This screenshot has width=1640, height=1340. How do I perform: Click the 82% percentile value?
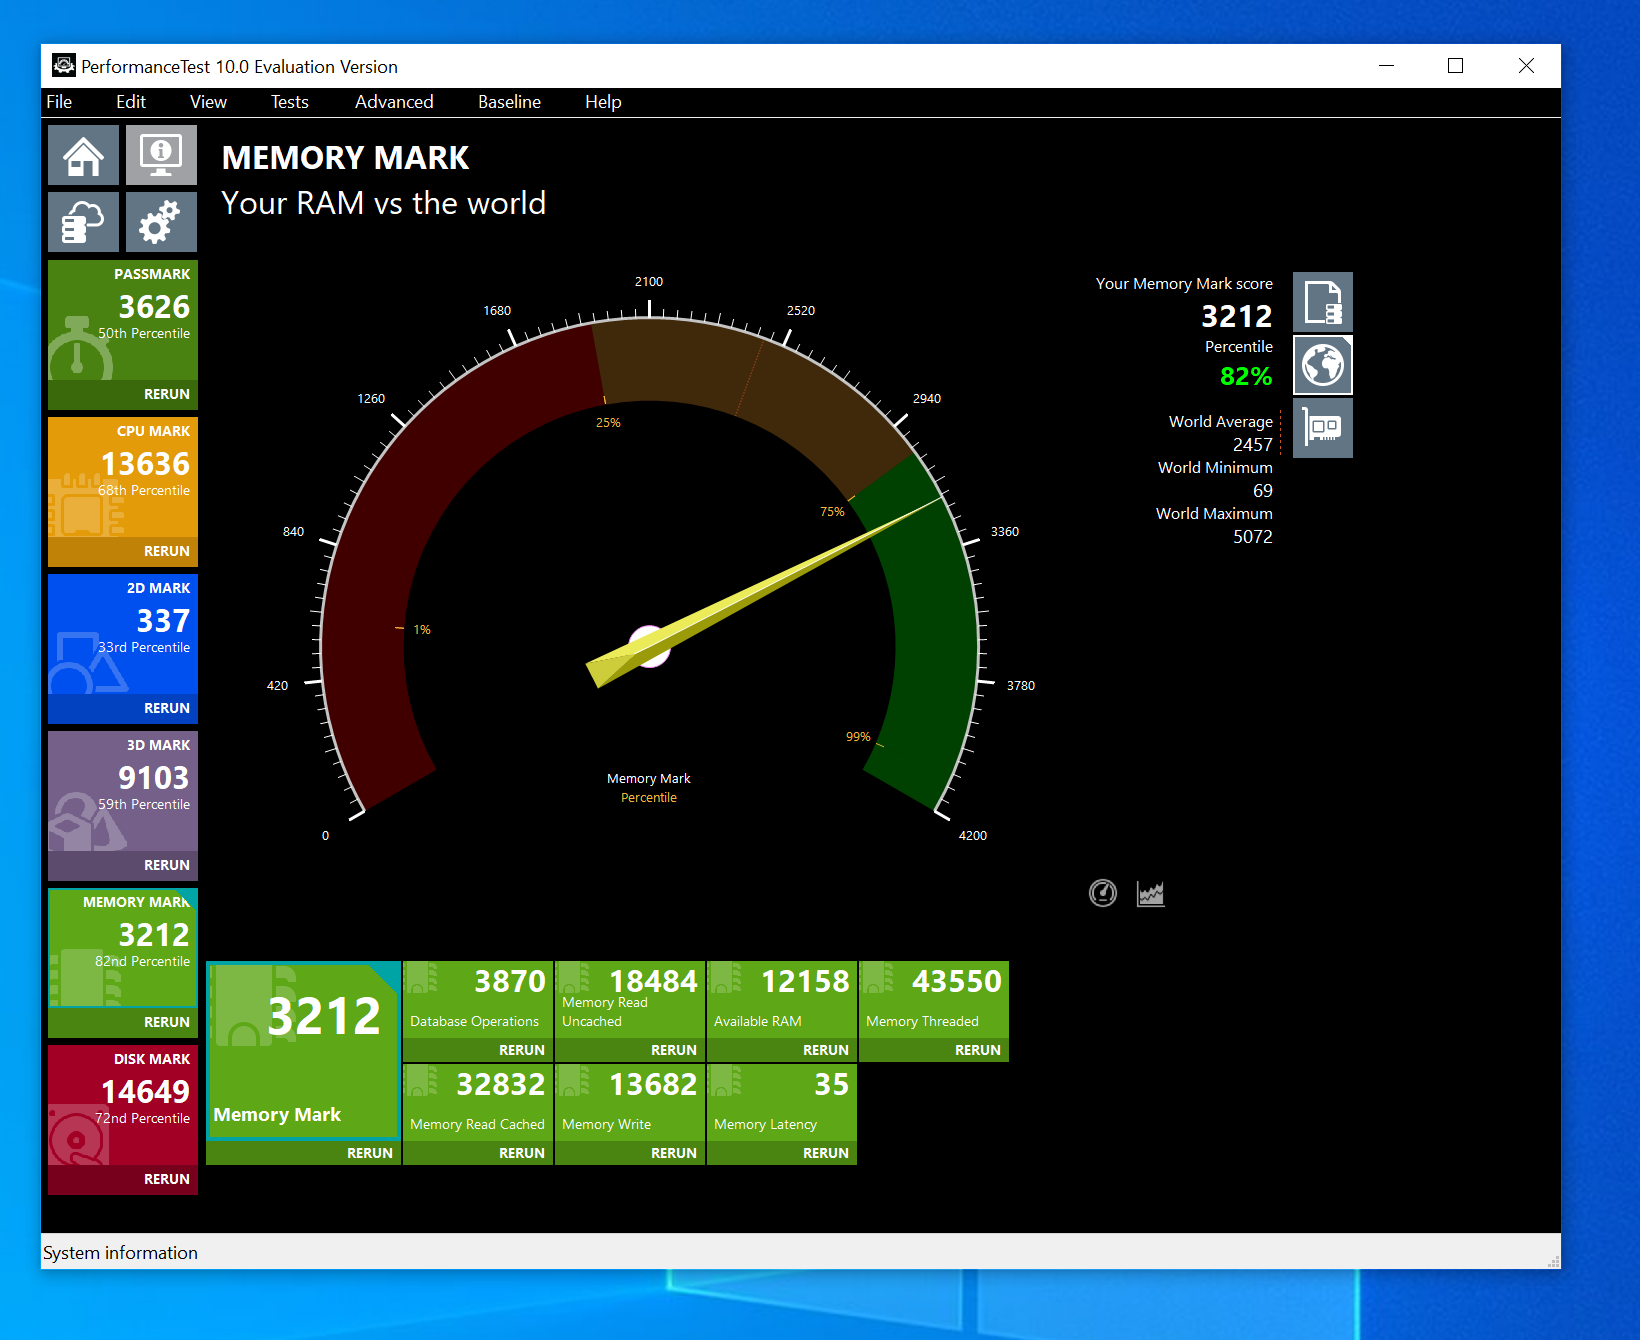1246,377
